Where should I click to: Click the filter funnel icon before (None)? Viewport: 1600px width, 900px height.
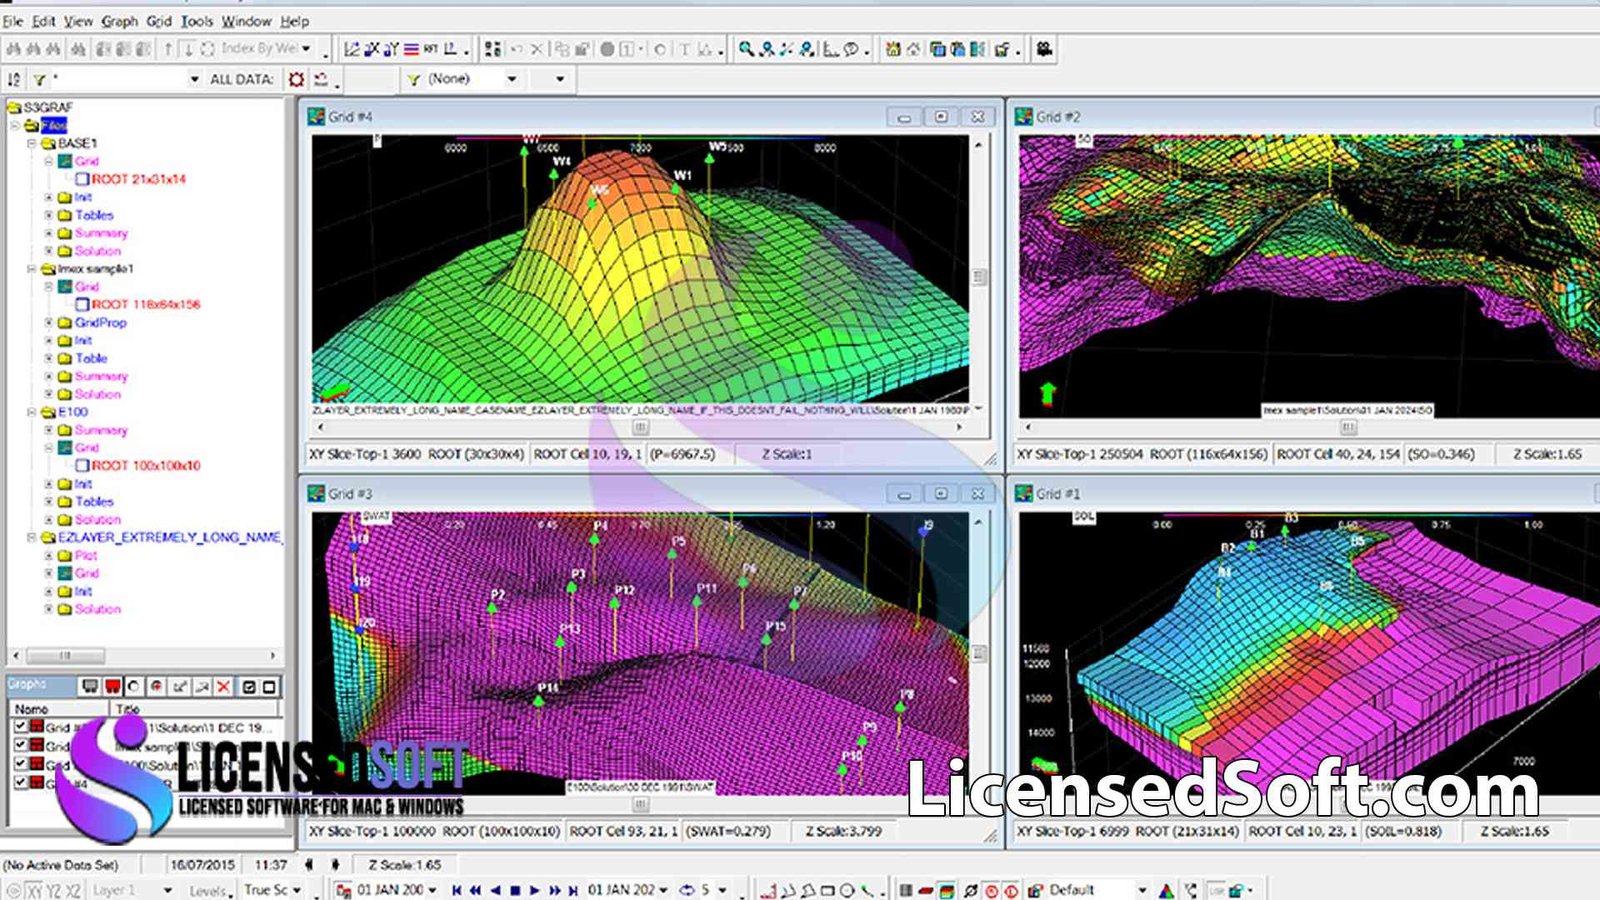413,79
